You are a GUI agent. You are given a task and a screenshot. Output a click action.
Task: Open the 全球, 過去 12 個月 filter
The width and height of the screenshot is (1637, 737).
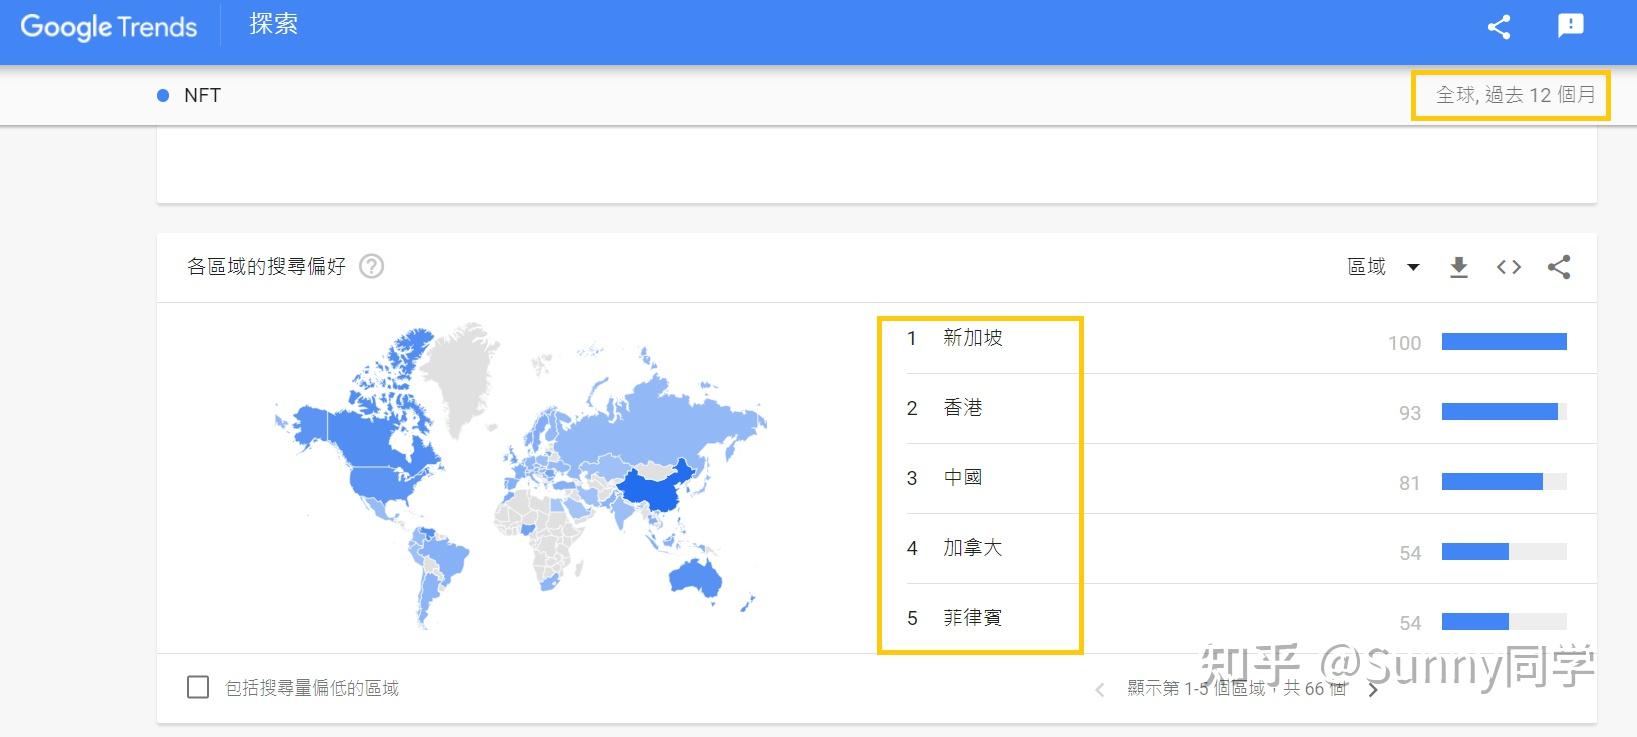1514,95
